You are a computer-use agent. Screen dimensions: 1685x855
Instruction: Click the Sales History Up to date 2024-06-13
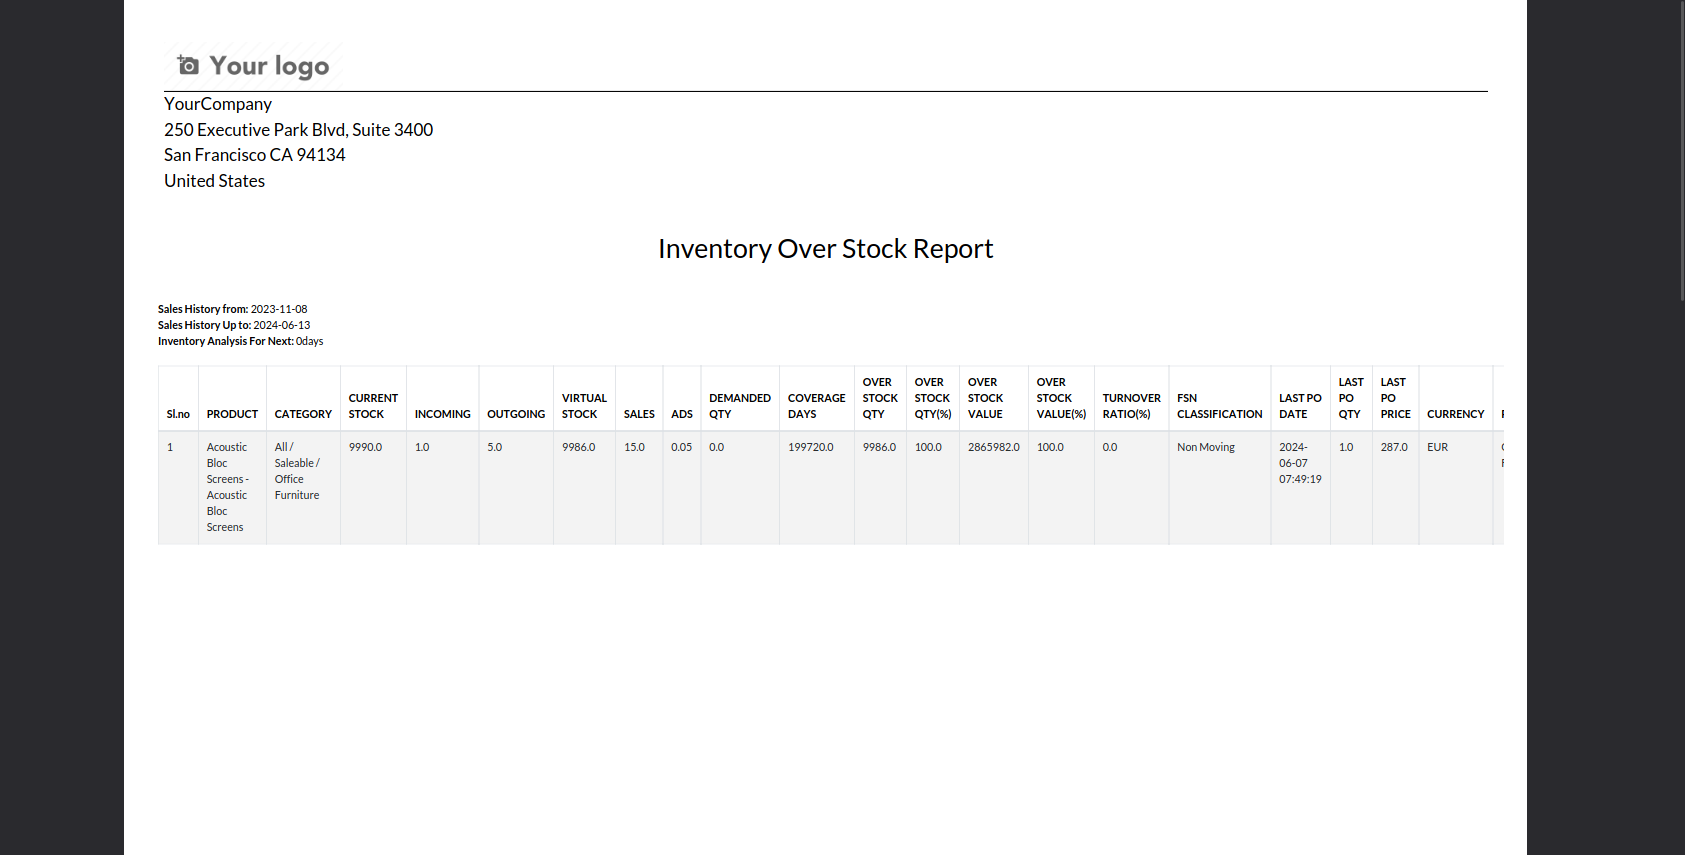[x=282, y=325]
